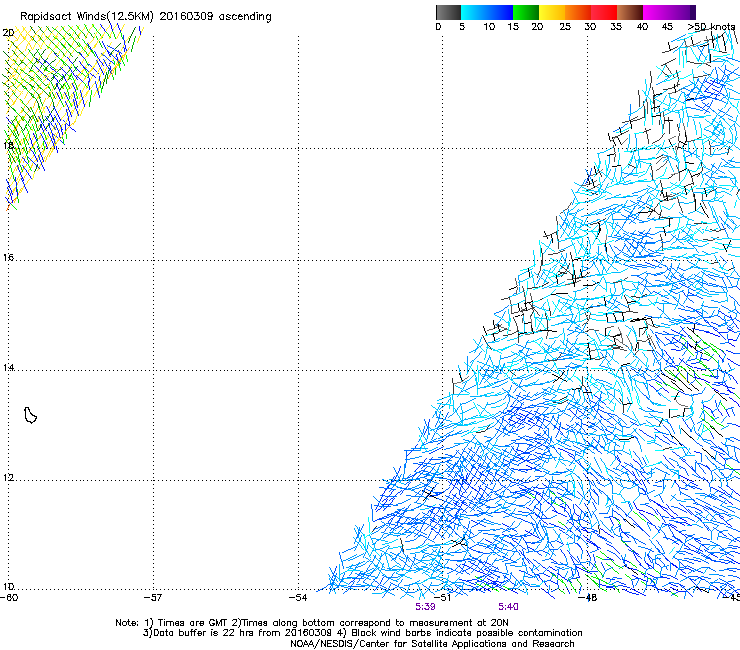740x650 pixels.
Task: Click the longitude label '-48' on bottom axis
Action: click(588, 598)
